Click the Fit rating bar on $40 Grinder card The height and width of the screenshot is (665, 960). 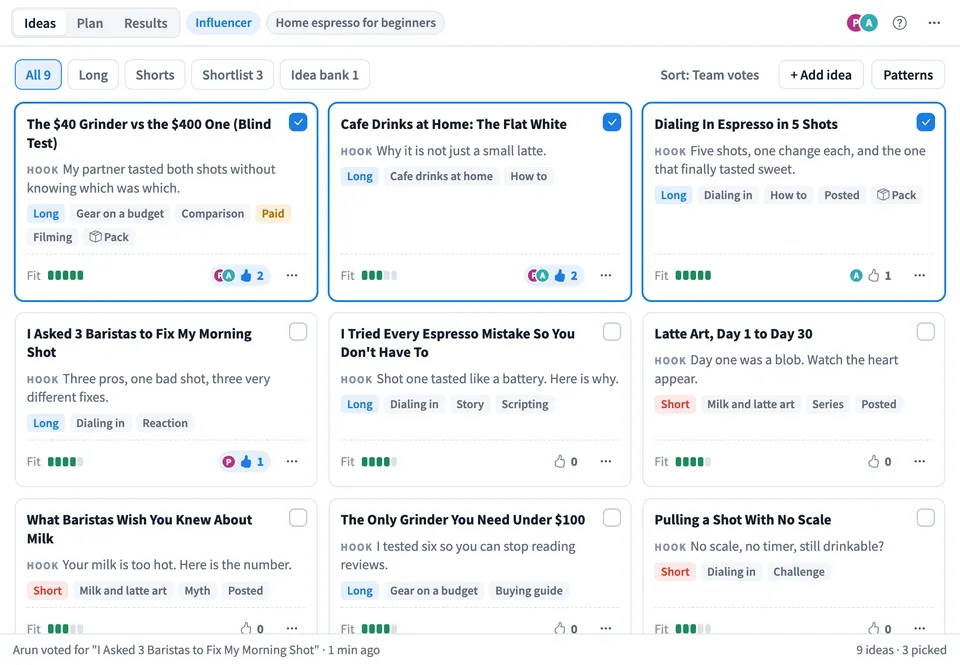pos(66,276)
